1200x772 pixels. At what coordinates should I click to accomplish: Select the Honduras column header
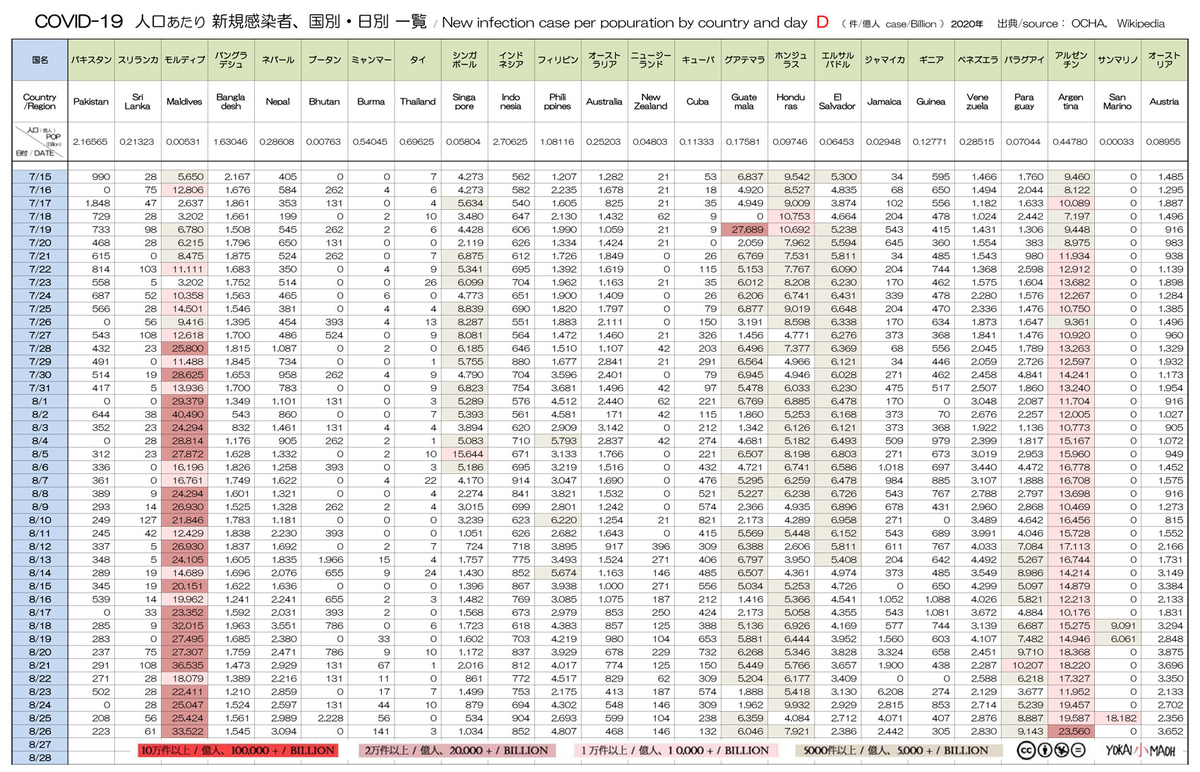point(789,102)
